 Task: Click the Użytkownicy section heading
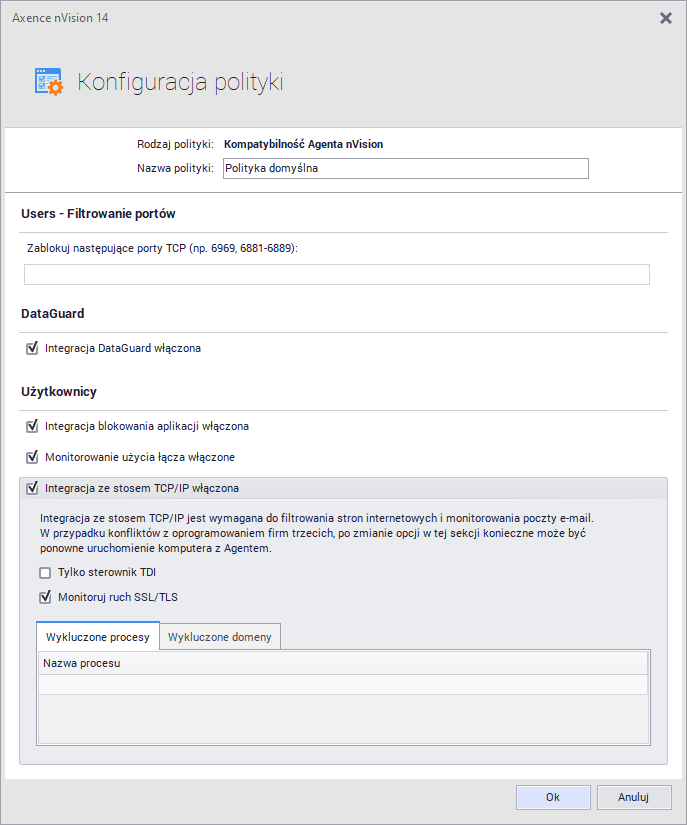click(59, 391)
